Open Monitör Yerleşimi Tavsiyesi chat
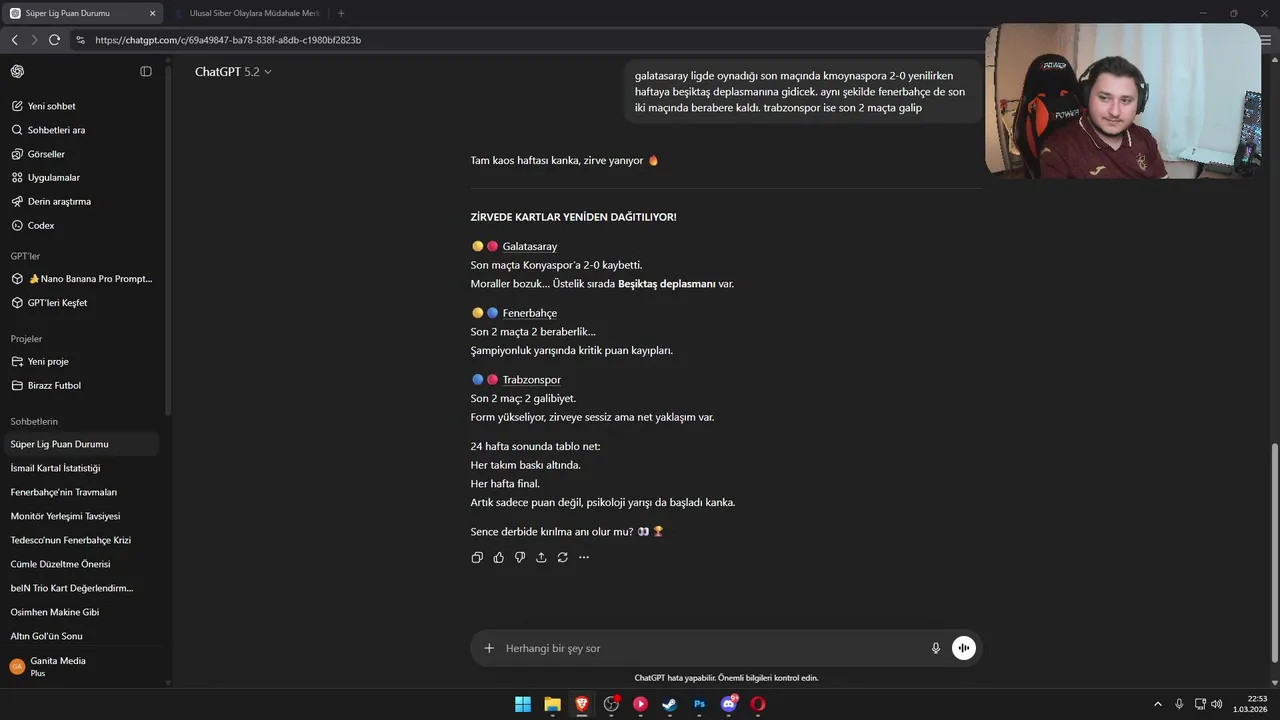This screenshot has width=1280, height=720. (x=80, y=516)
